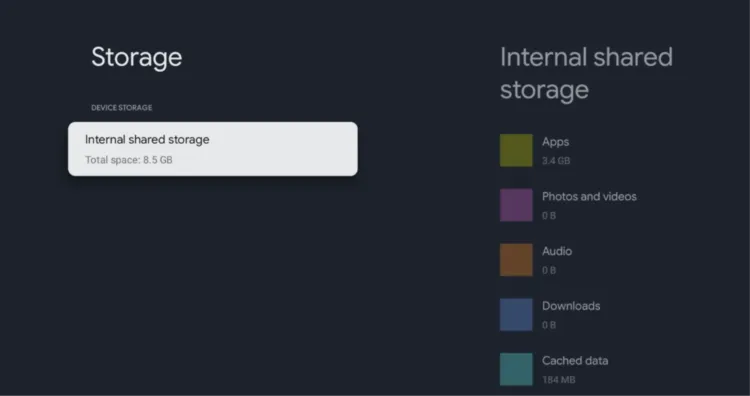Screen dimensions: 750x396
Task: Click the purple Photos and videos swatch
Action: click(516, 205)
